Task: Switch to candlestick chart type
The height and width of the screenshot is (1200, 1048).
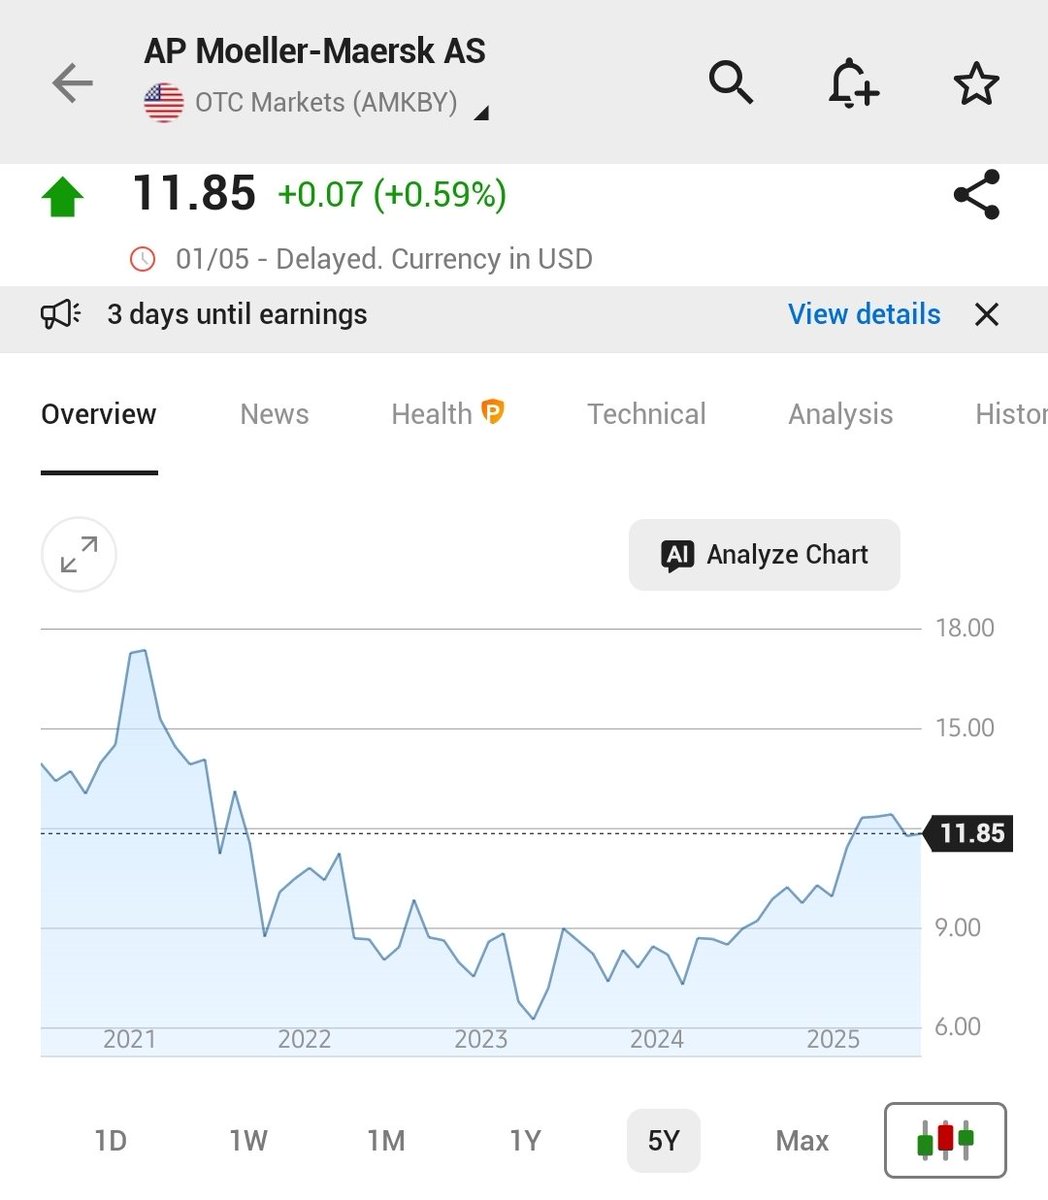Action: pyautogui.click(x=945, y=1140)
